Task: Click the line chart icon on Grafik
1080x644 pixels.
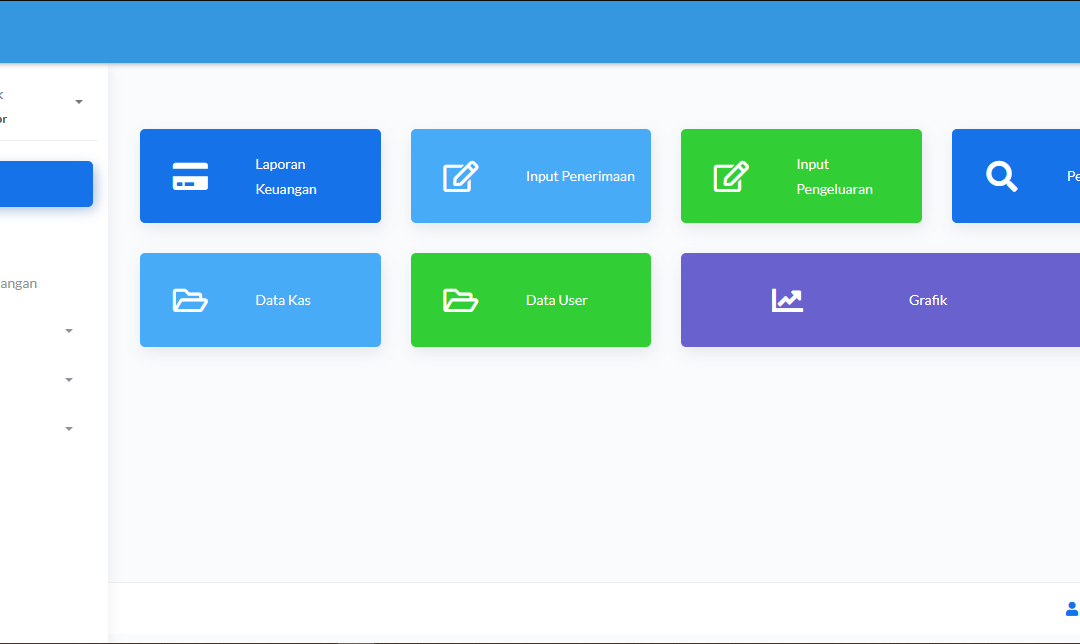Action: pos(787,300)
